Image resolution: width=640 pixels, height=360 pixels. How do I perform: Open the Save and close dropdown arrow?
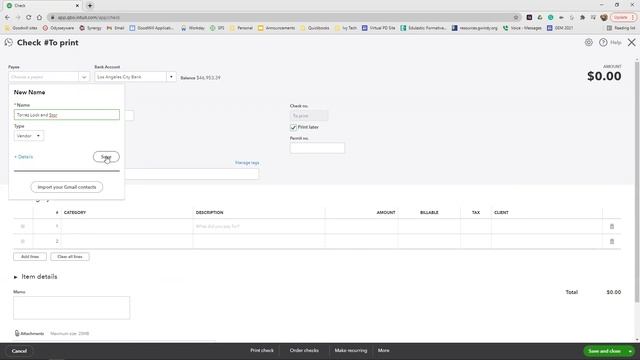tap(630, 351)
